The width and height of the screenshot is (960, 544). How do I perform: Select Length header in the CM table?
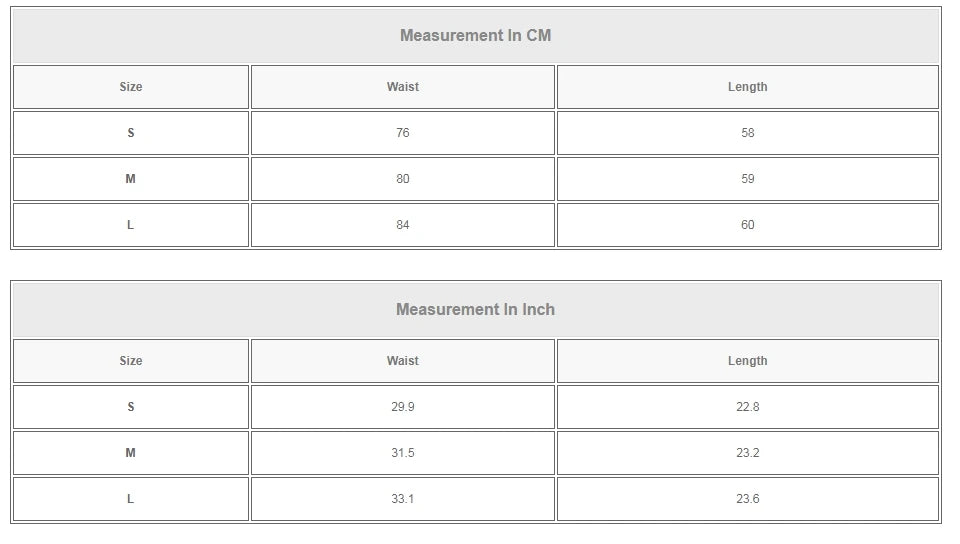(748, 87)
